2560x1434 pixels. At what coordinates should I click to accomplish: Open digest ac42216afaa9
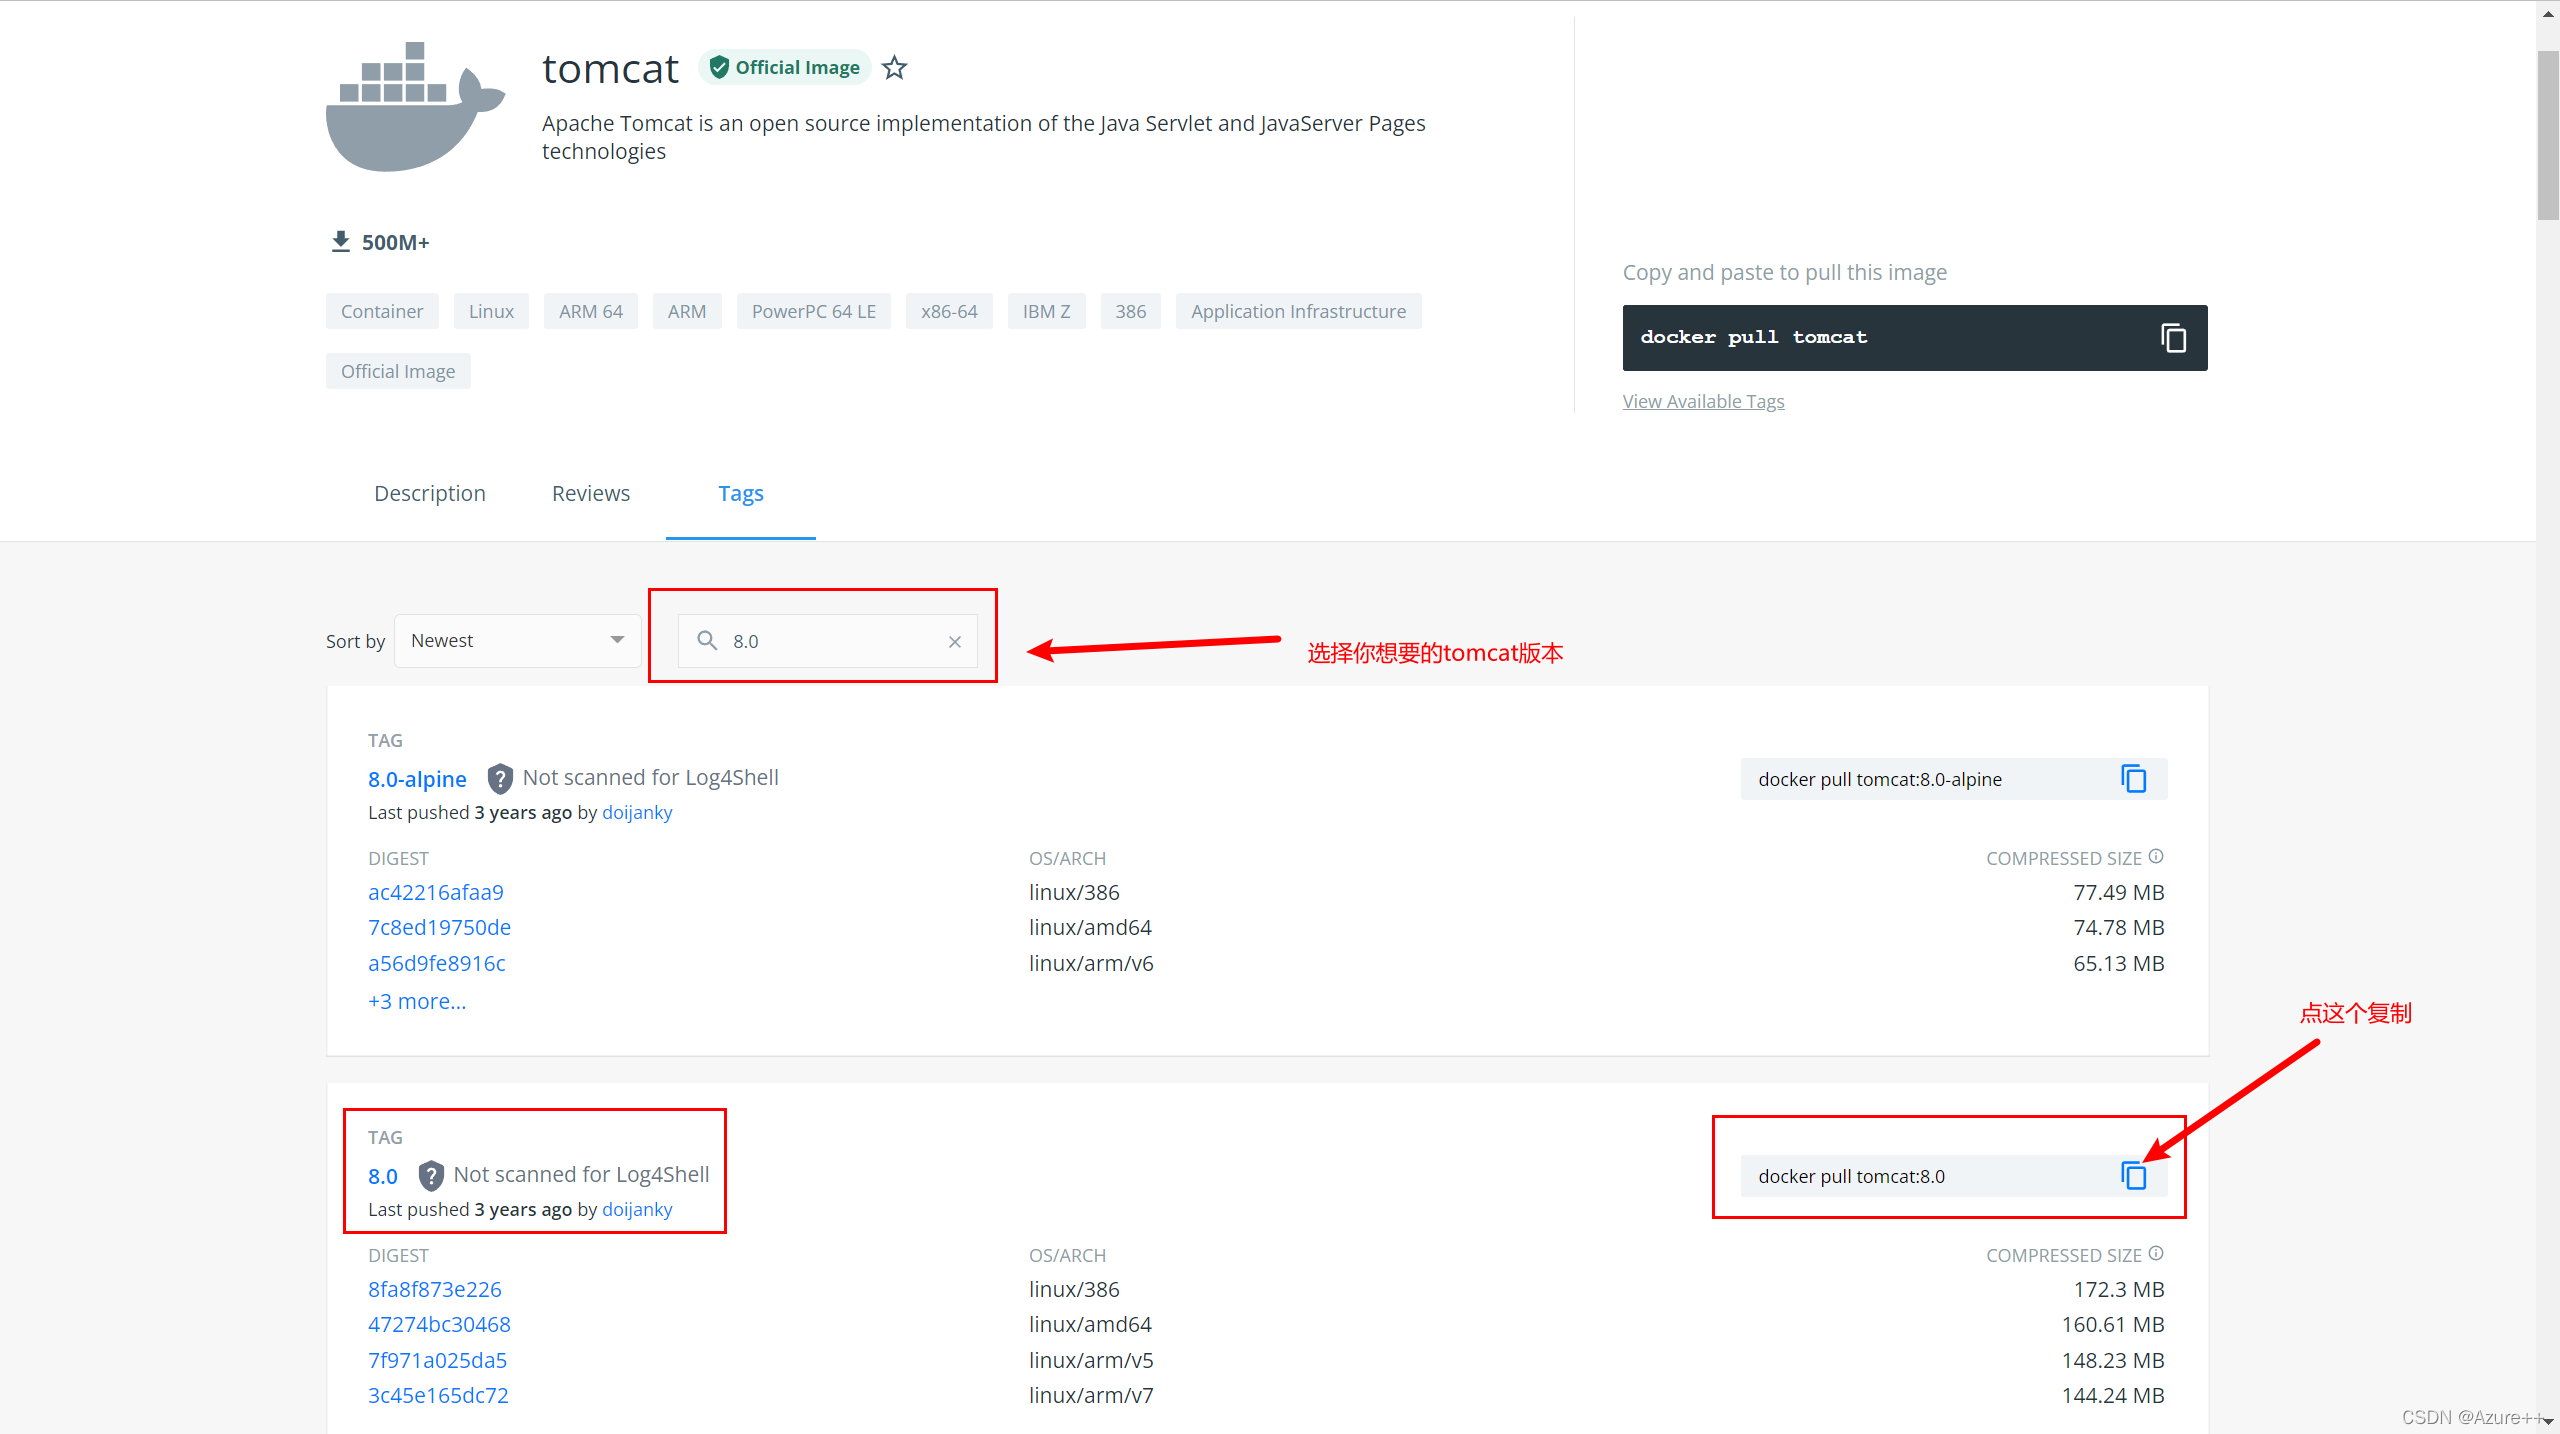click(436, 892)
